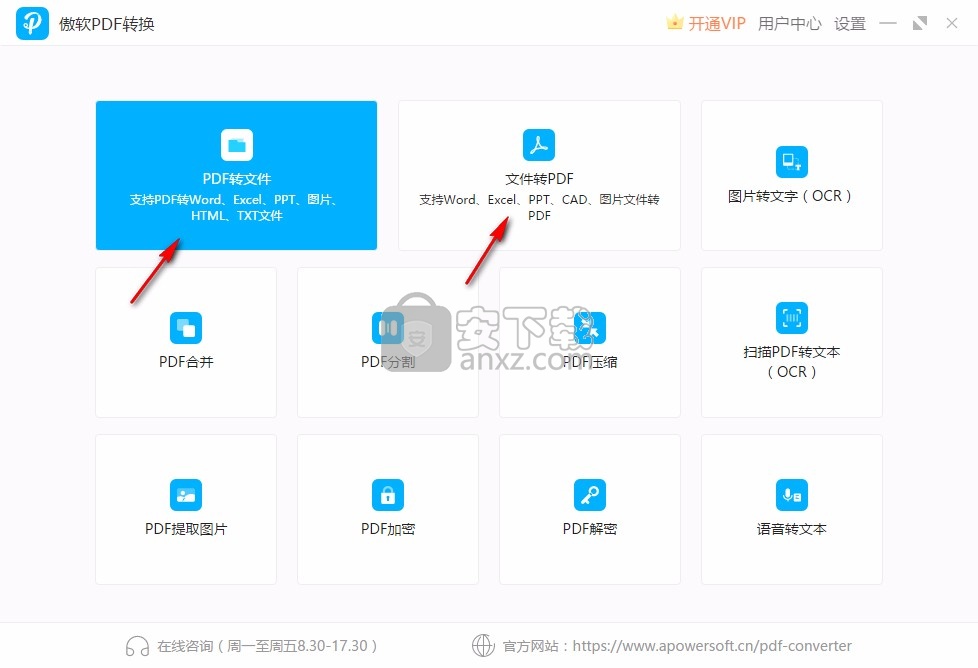Open the 语音转文本 label
The image size is (978, 668).
(792, 529)
